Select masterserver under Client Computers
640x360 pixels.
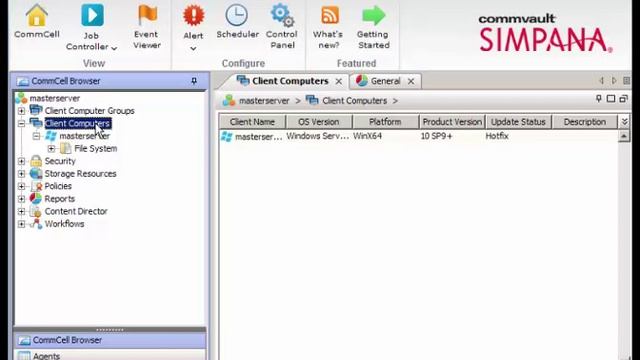(84, 136)
